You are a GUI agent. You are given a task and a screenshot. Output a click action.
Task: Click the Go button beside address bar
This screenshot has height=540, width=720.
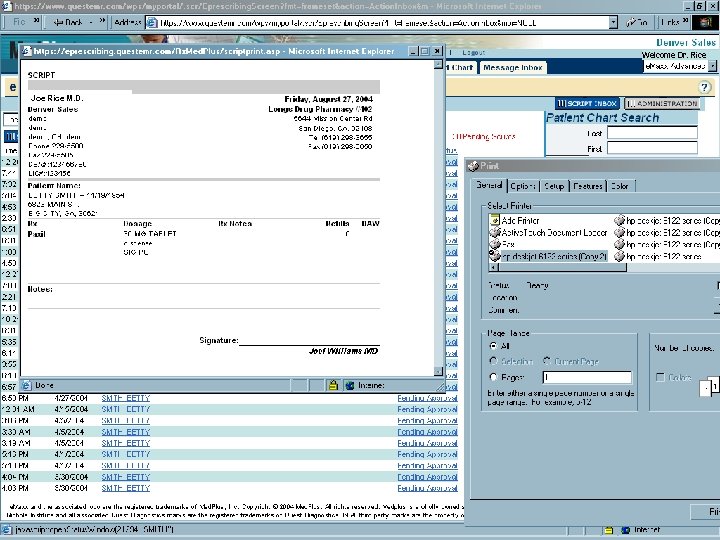[x=636, y=22]
